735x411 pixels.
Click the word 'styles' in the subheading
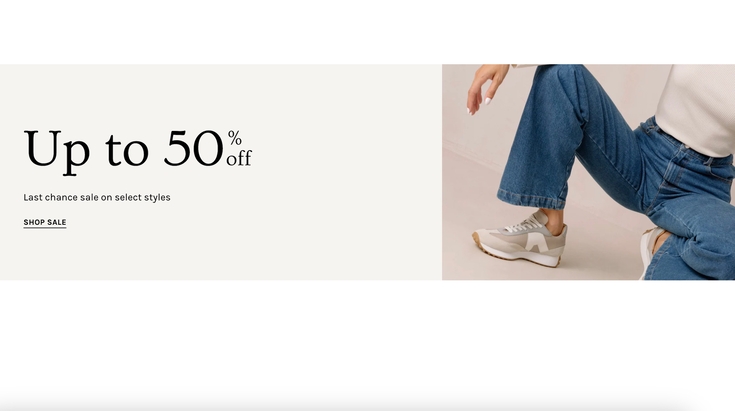157,198
